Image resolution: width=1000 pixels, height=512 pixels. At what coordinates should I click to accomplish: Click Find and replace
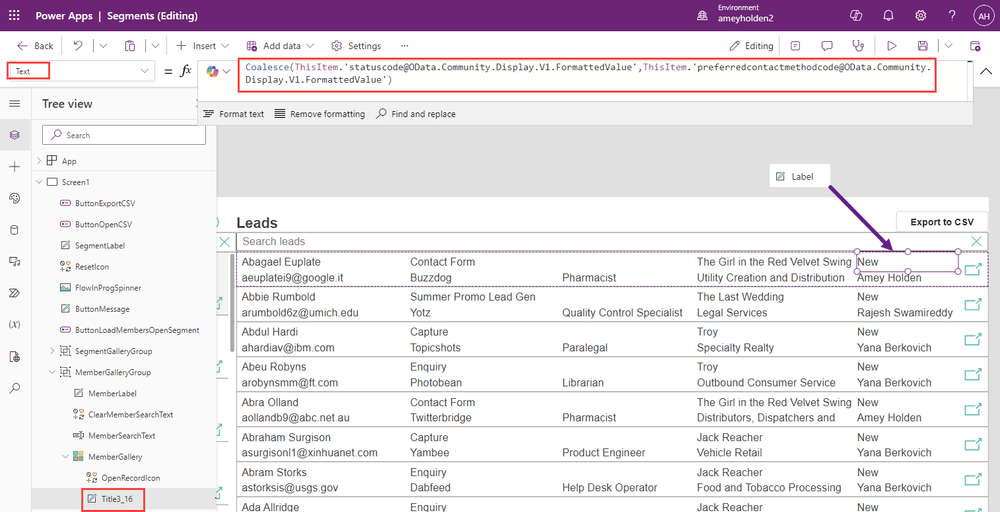pos(416,114)
